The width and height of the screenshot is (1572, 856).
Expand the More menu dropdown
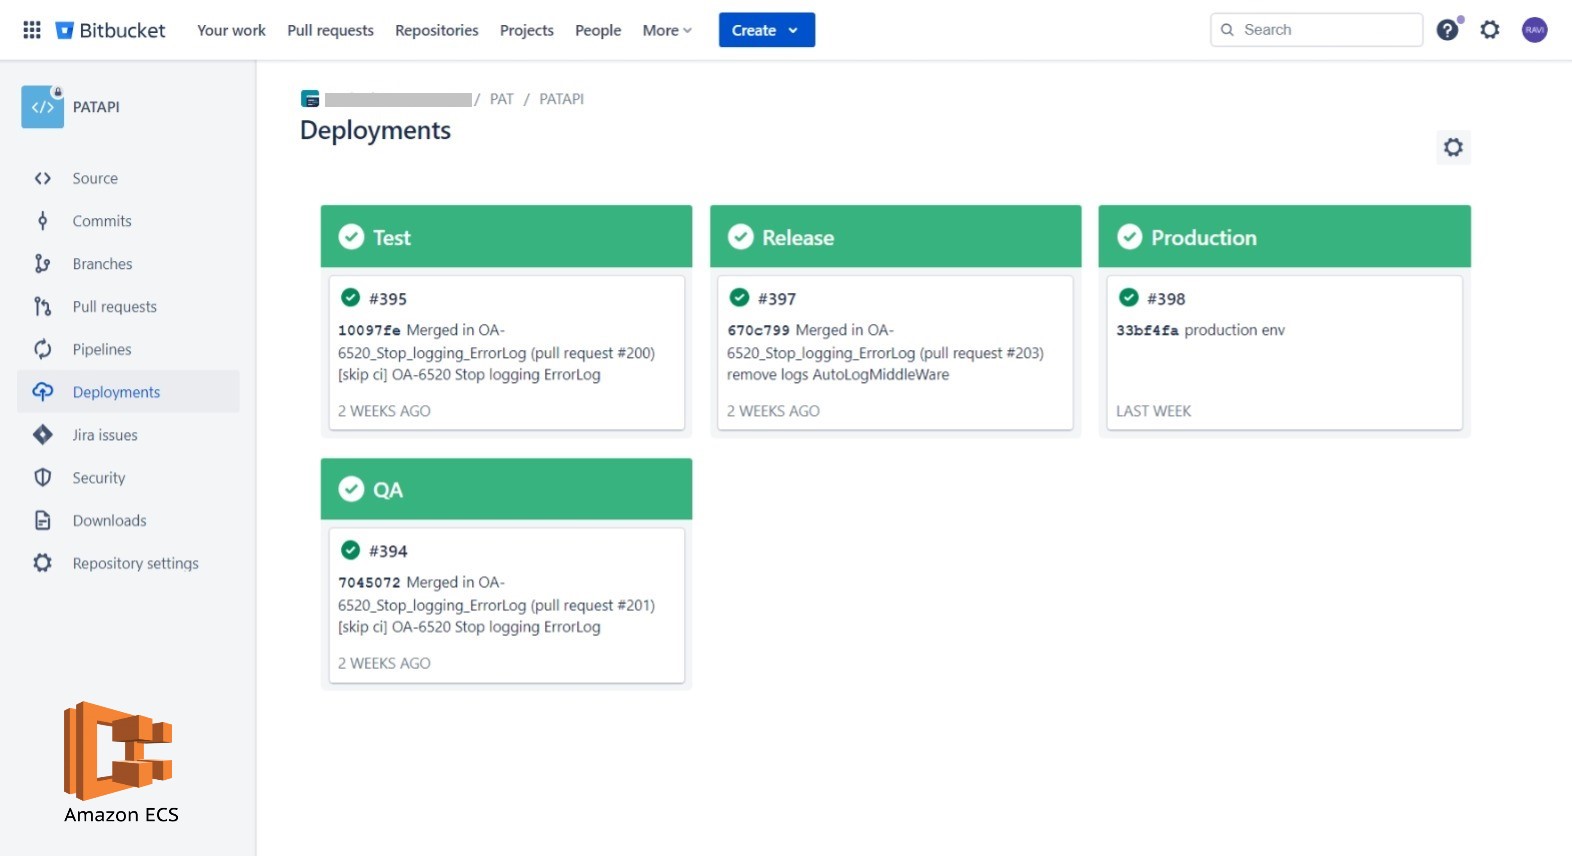(x=667, y=30)
